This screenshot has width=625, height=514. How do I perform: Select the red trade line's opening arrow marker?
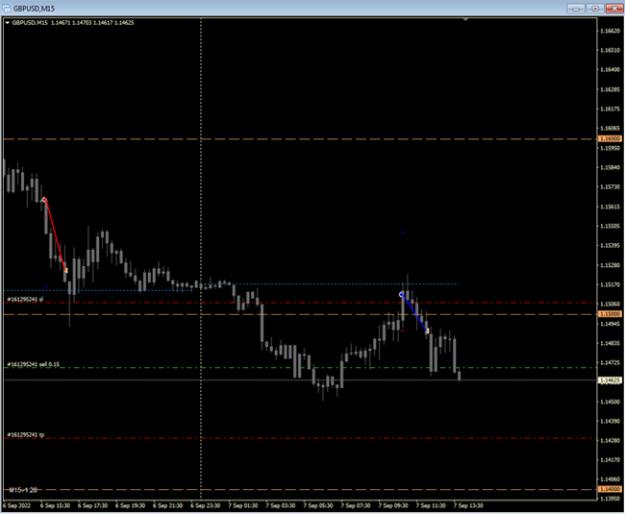(x=44, y=200)
